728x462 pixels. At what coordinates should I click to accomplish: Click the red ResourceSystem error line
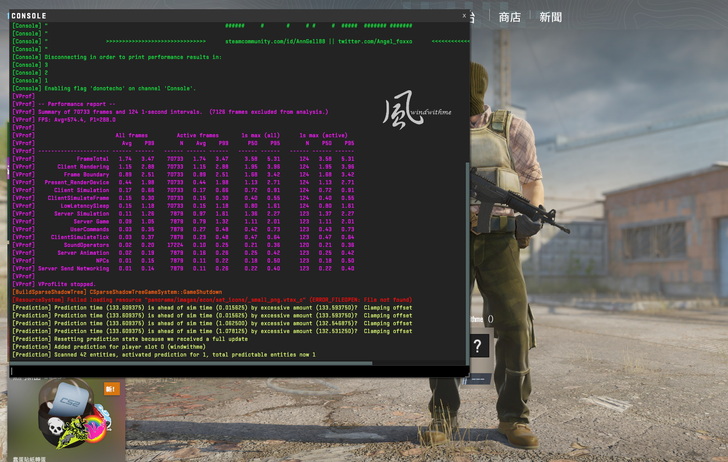coord(212,300)
